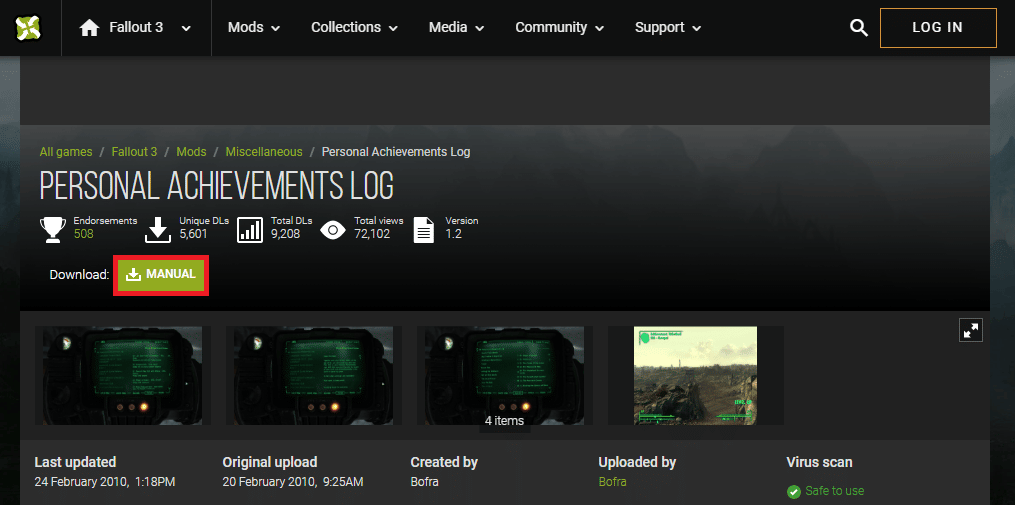The image size is (1015, 505).
Task: Click the Total DLs value 9,208
Action: click(285, 234)
